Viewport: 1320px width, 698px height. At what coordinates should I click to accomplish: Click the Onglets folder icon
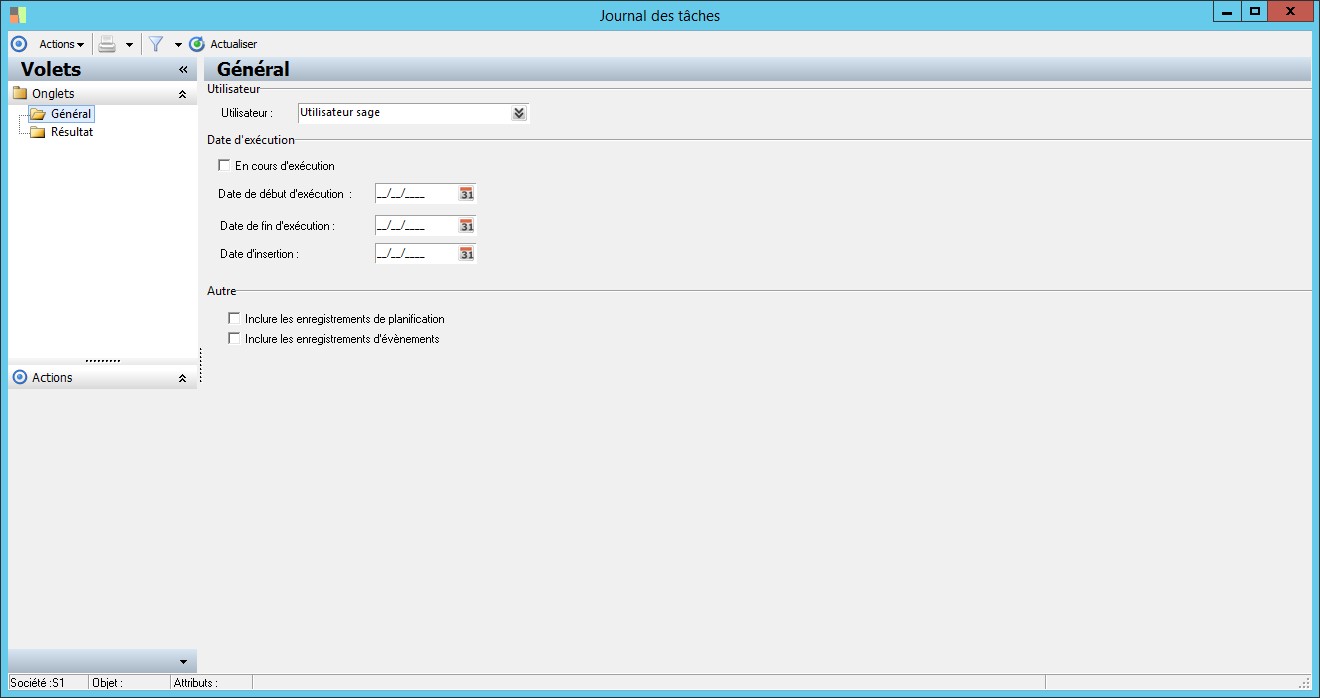pos(20,94)
